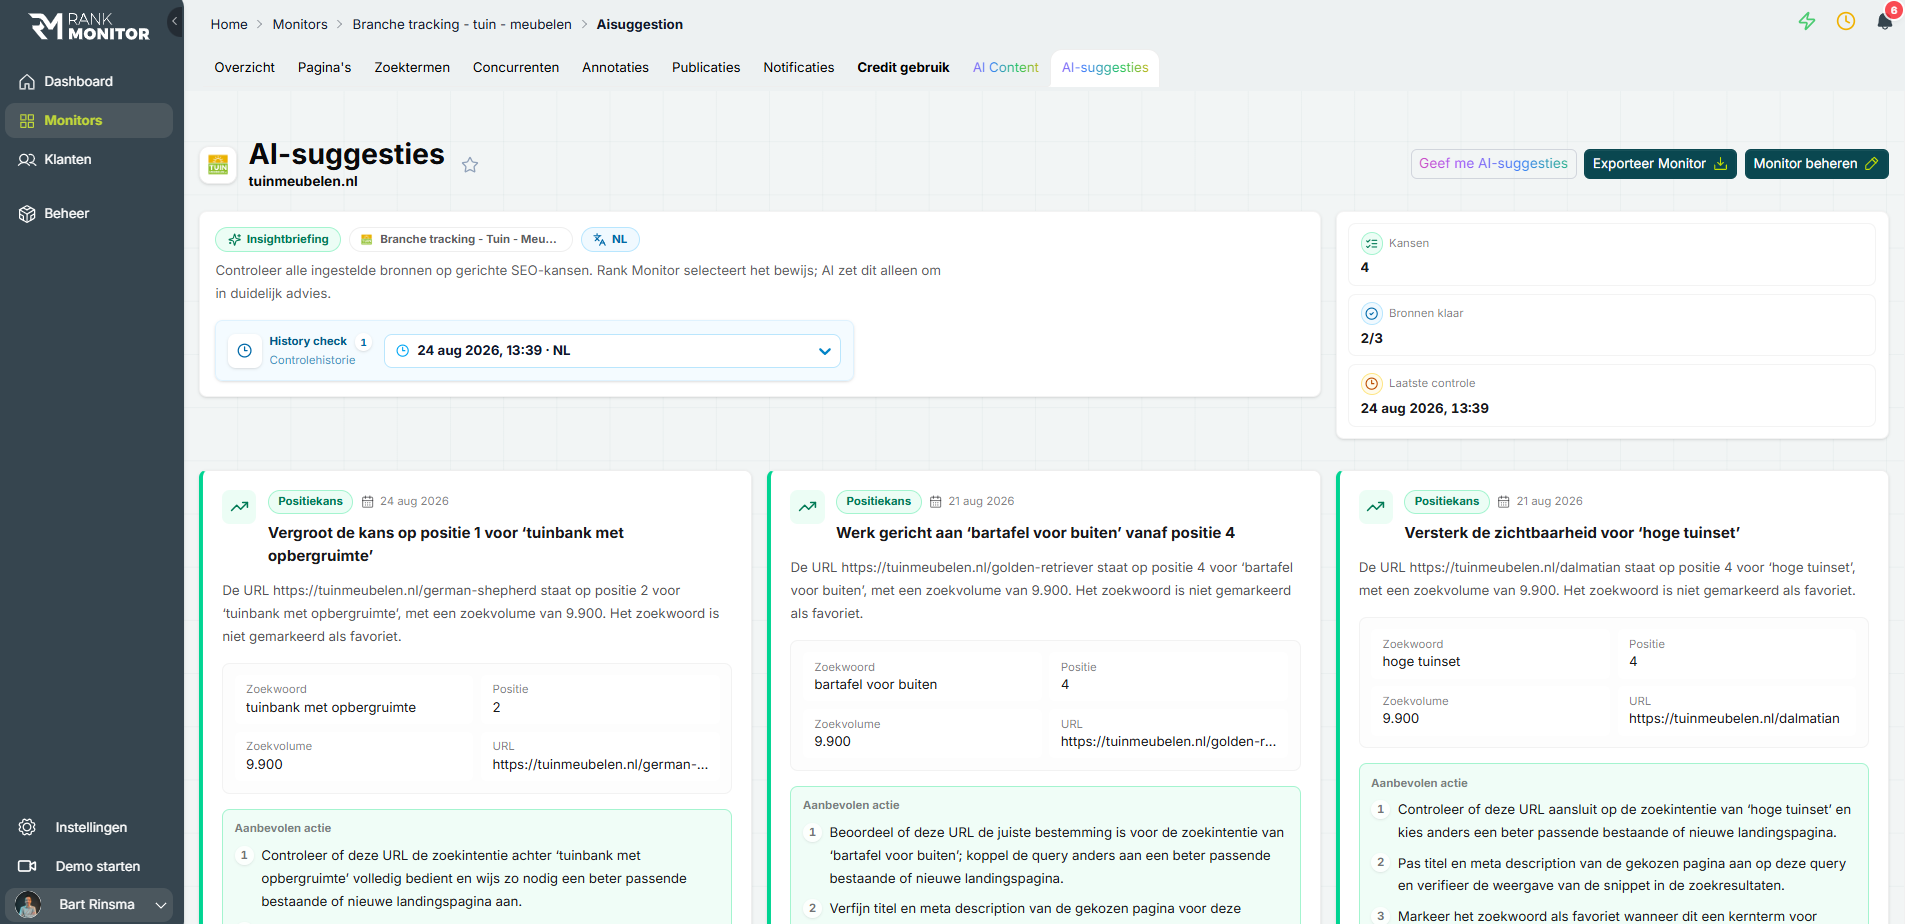Click URL value https://tuinmeubelen.nl/golden-r...
This screenshot has height=924, width=1905.
click(x=1168, y=741)
